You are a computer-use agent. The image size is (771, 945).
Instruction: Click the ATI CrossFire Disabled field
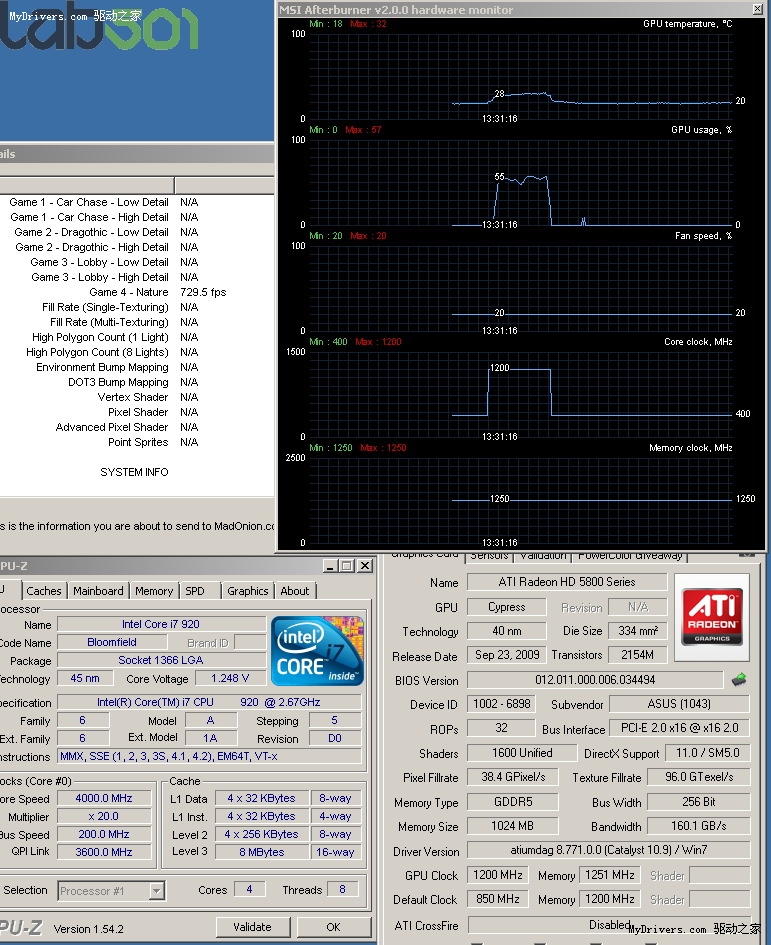coord(609,925)
